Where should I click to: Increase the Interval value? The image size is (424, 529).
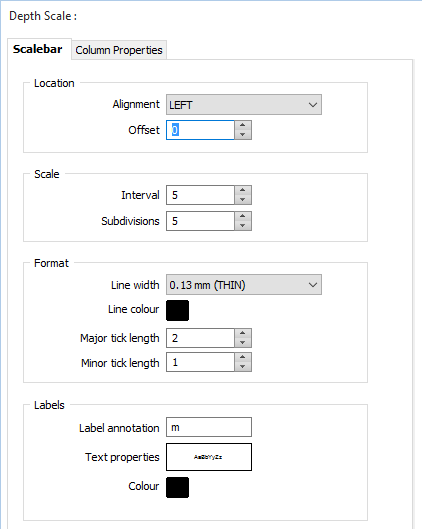pyautogui.click(x=243, y=190)
